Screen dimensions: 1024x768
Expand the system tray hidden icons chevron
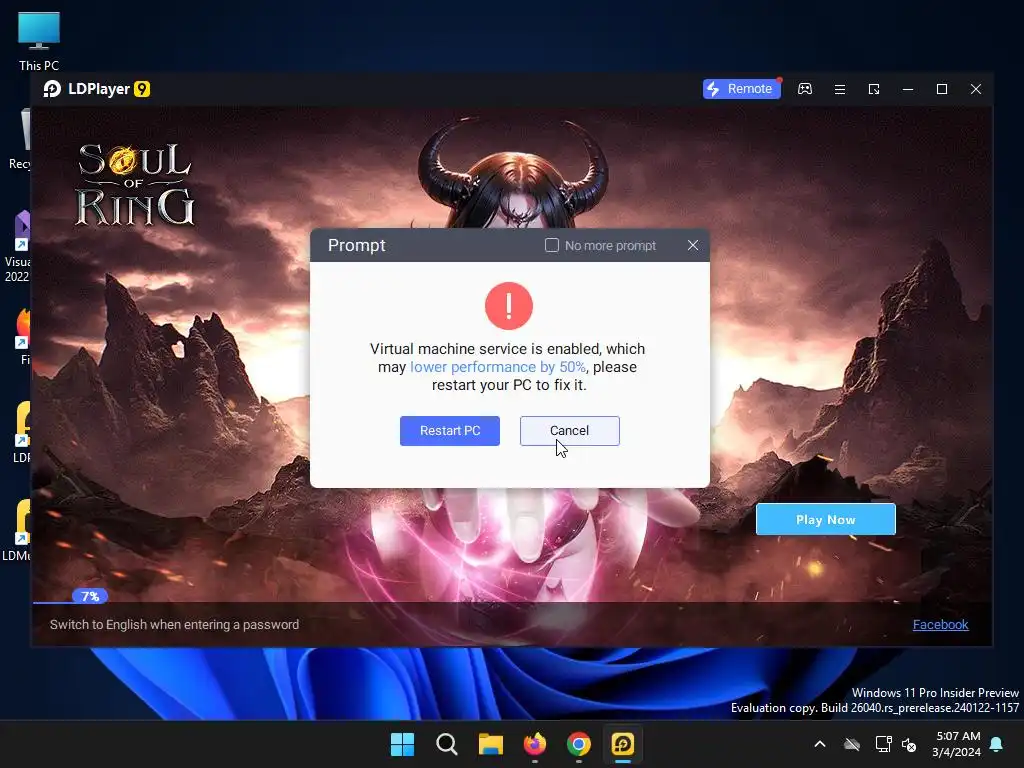820,744
